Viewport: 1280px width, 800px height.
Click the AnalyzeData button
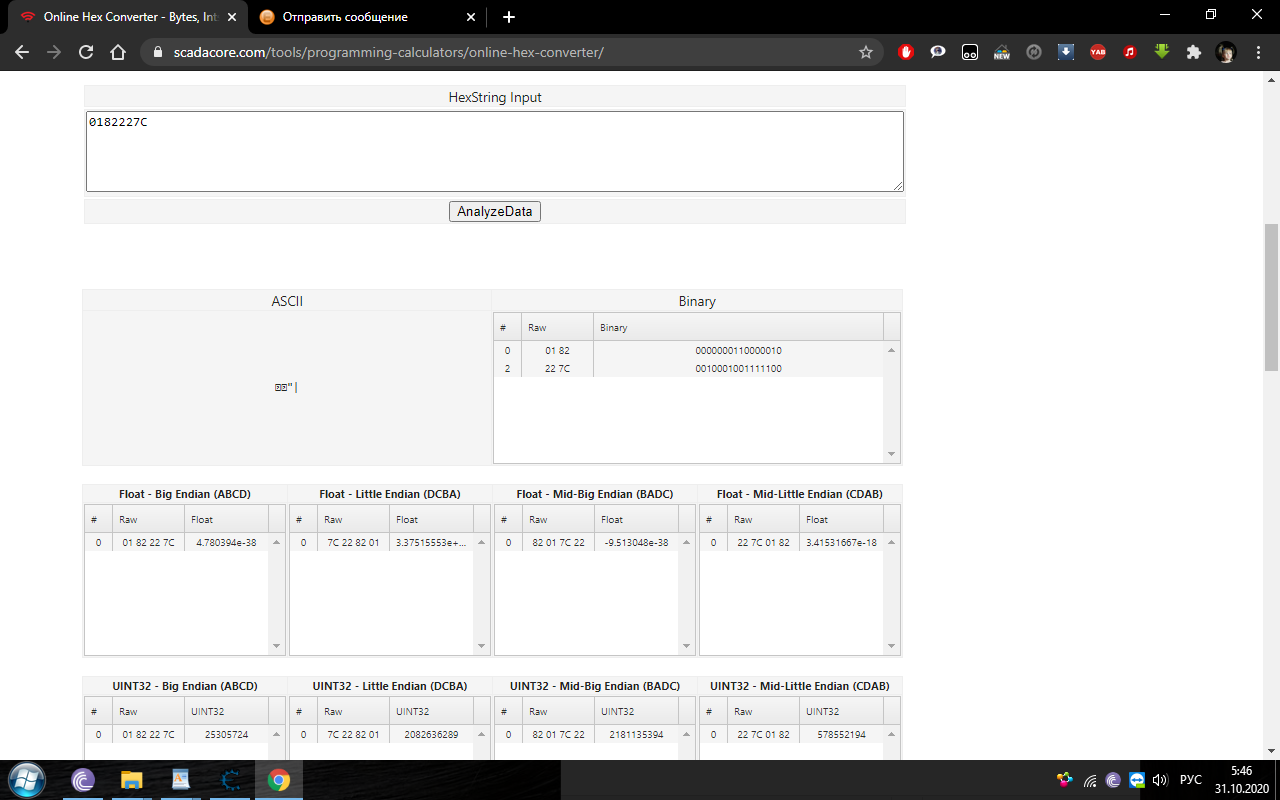pyautogui.click(x=495, y=211)
